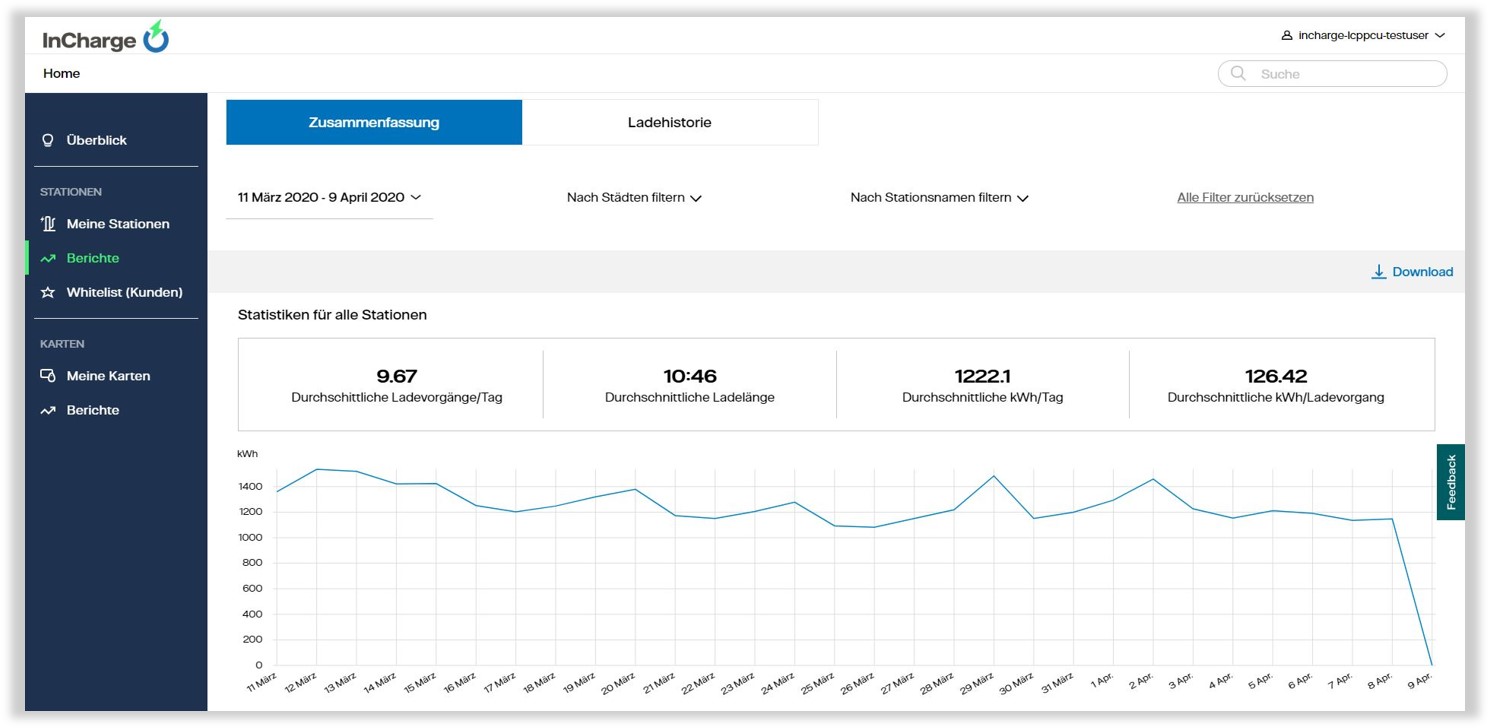Click the download arrow icon
The image size is (1490, 728).
coord(1378,272)
